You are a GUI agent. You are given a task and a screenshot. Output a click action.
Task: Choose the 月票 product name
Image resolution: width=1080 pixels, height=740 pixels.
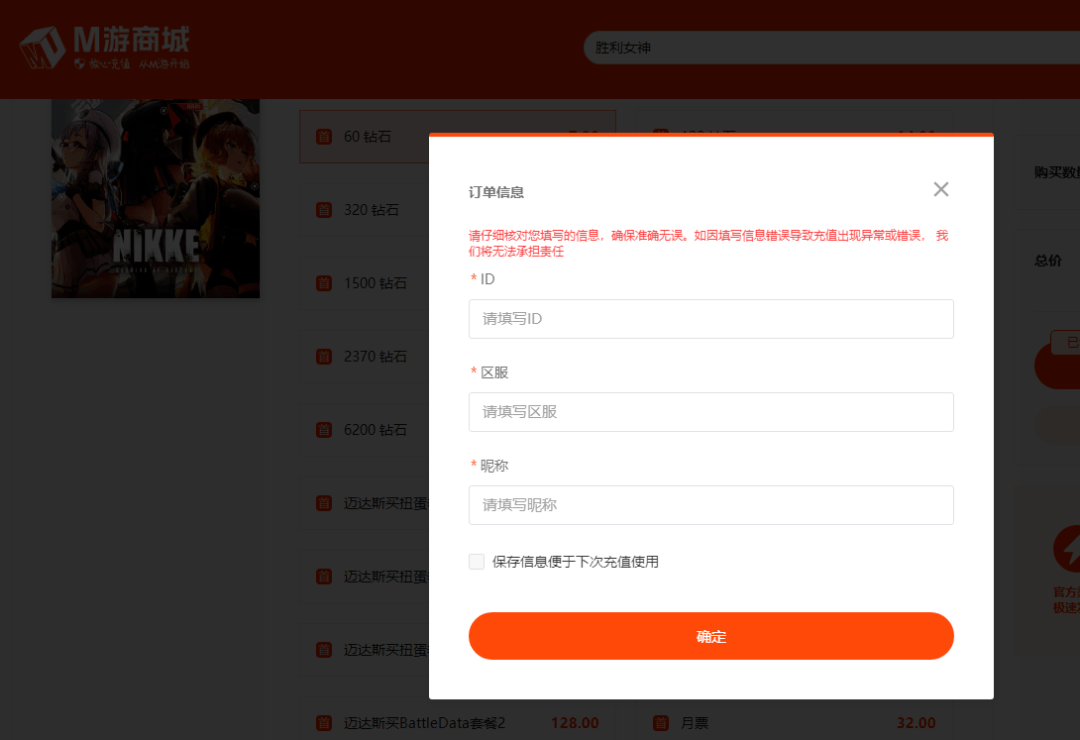tap(694, 723)
